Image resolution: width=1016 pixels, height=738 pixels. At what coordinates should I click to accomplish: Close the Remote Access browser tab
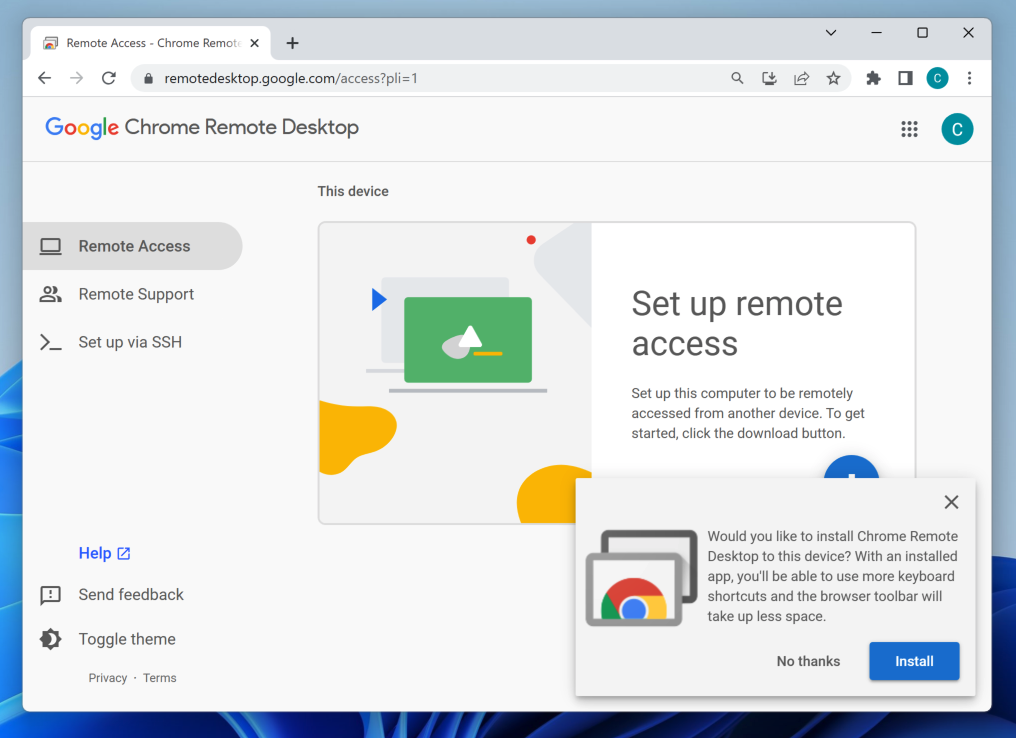point(255,43)
